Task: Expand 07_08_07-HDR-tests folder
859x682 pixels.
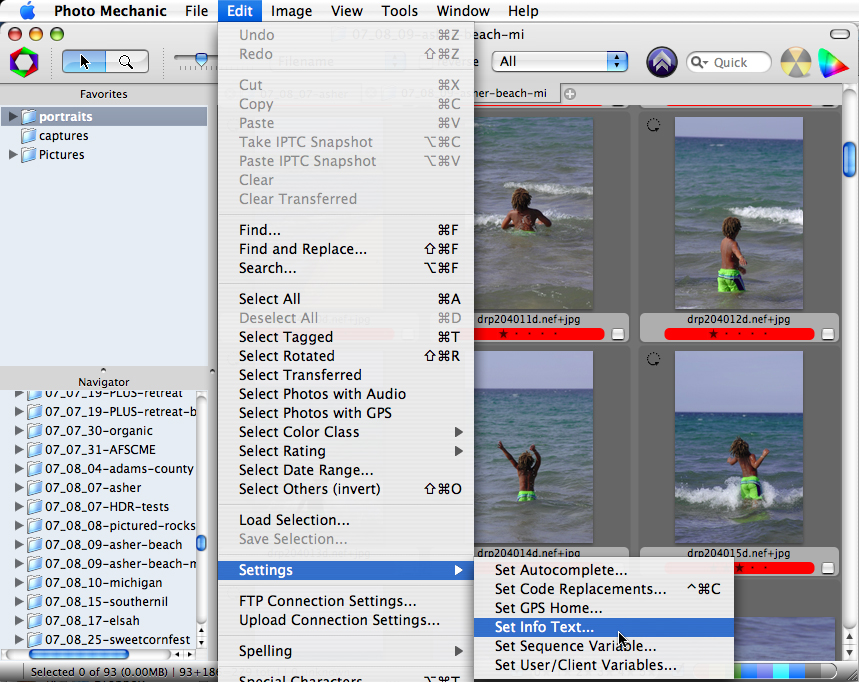Action: coord(19,507)
